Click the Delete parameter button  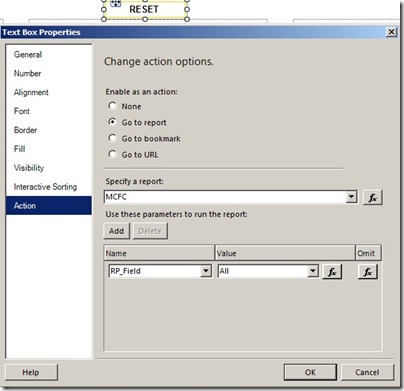click(150, 231)
